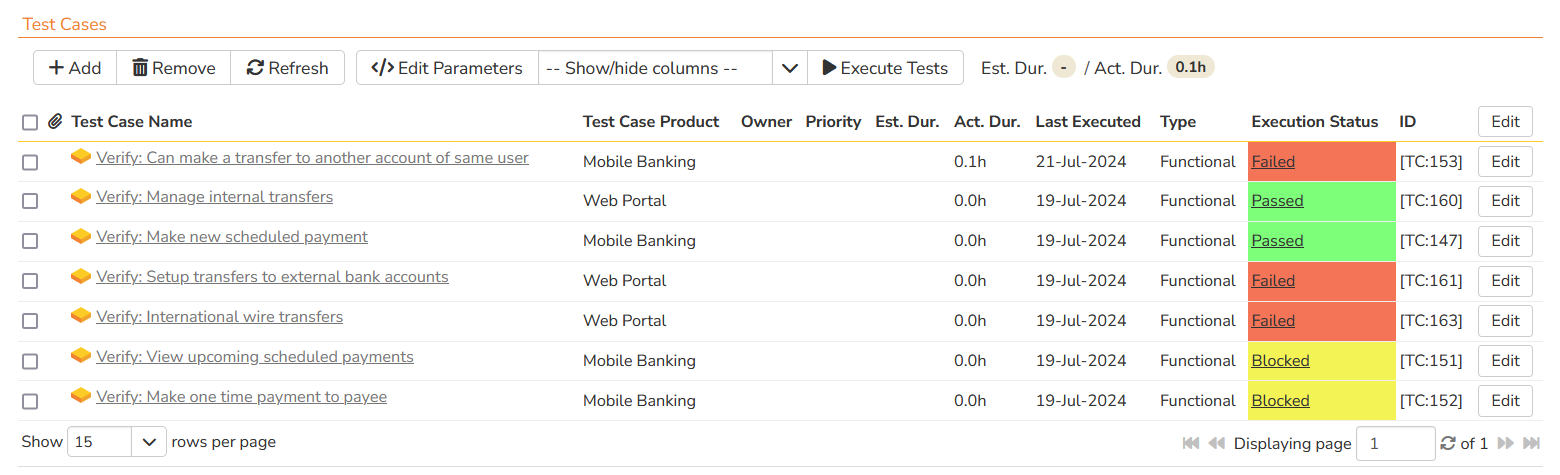Screen dimensions: 1560x475
Task: Select checkbox for View upcoming scheduled payments row
Action: [30, 361]
